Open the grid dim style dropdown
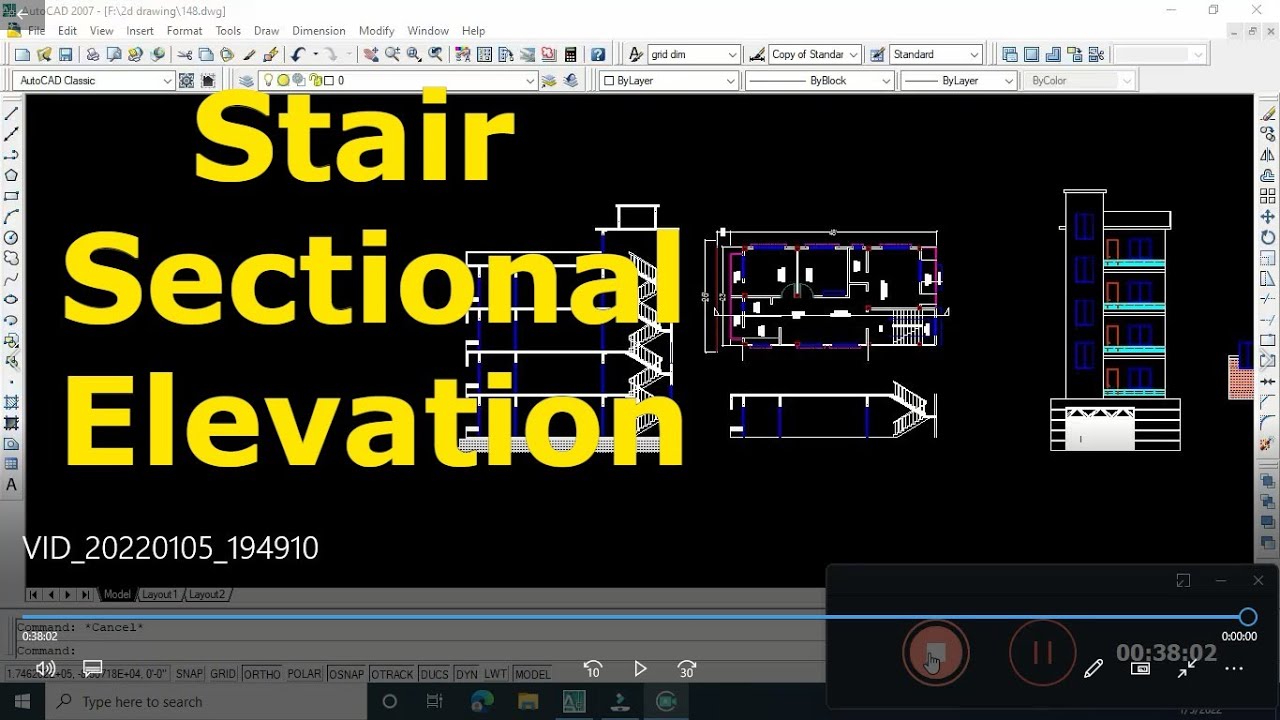The image size is (1280, 720). [733, 55]
